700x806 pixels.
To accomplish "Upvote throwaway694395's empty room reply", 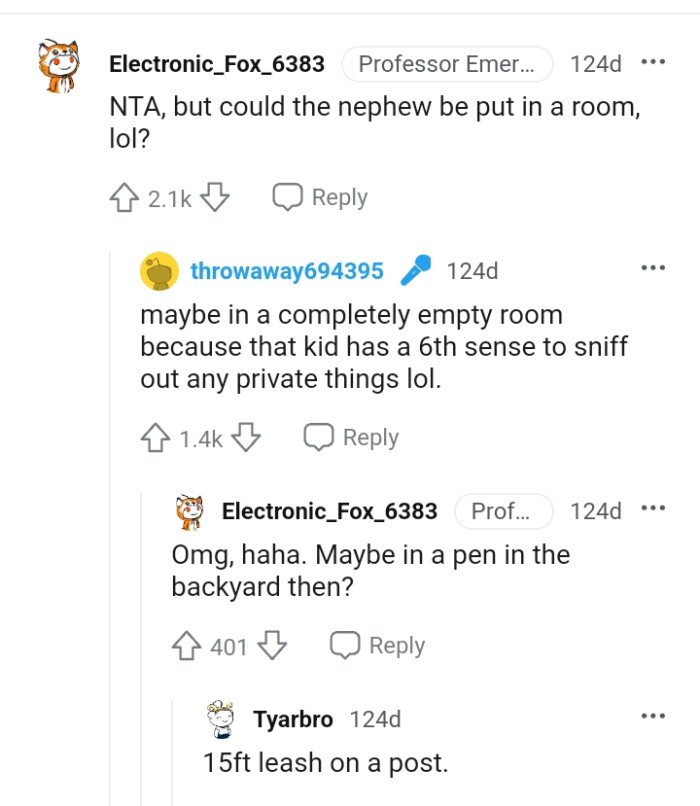I will [x=155, y=438].
